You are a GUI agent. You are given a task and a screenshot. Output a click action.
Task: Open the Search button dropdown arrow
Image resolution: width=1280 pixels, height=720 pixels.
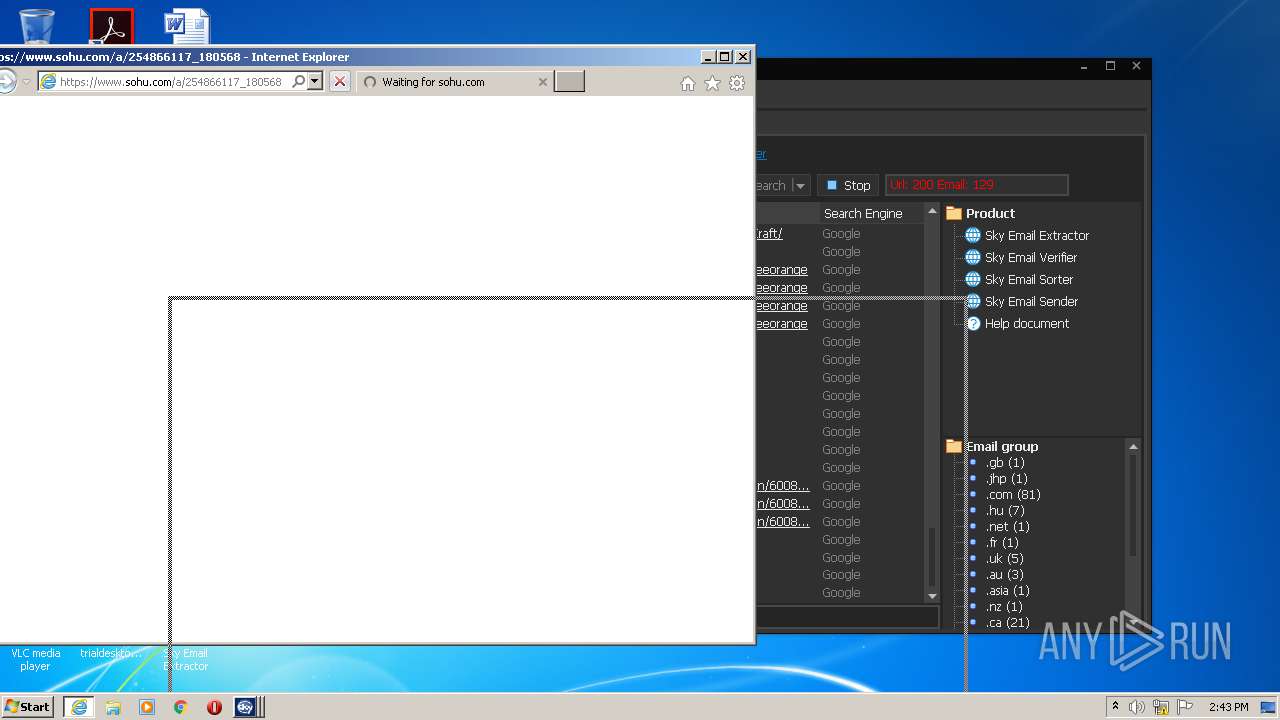pyautogui.click(x=800, y=185)
